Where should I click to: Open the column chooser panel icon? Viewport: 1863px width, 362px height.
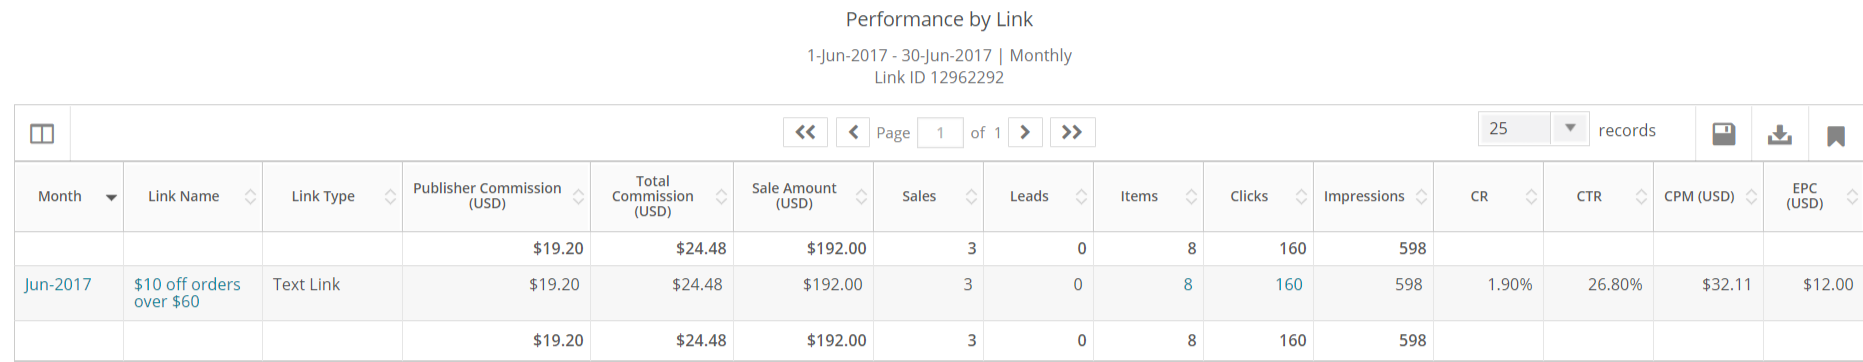click(42, 133)
